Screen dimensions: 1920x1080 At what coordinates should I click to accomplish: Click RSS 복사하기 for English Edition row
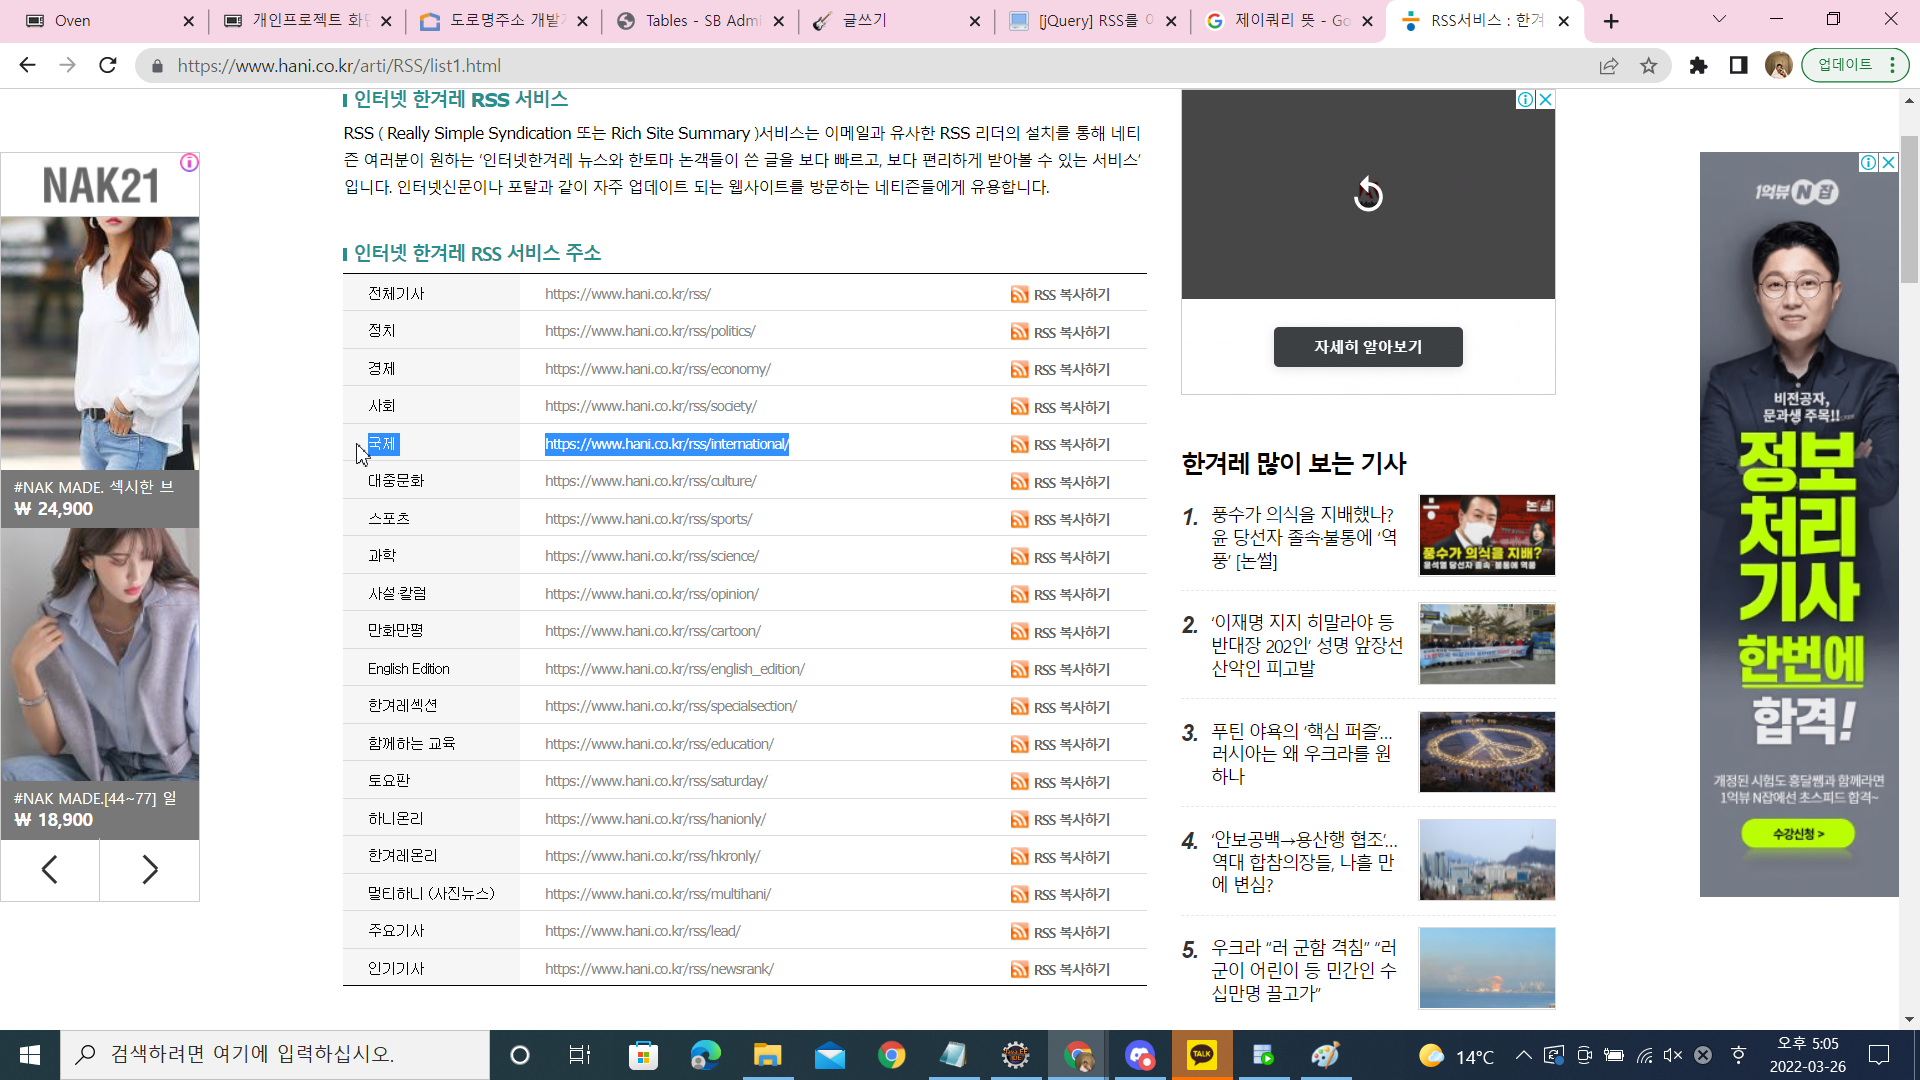[x=1060, y=669]
